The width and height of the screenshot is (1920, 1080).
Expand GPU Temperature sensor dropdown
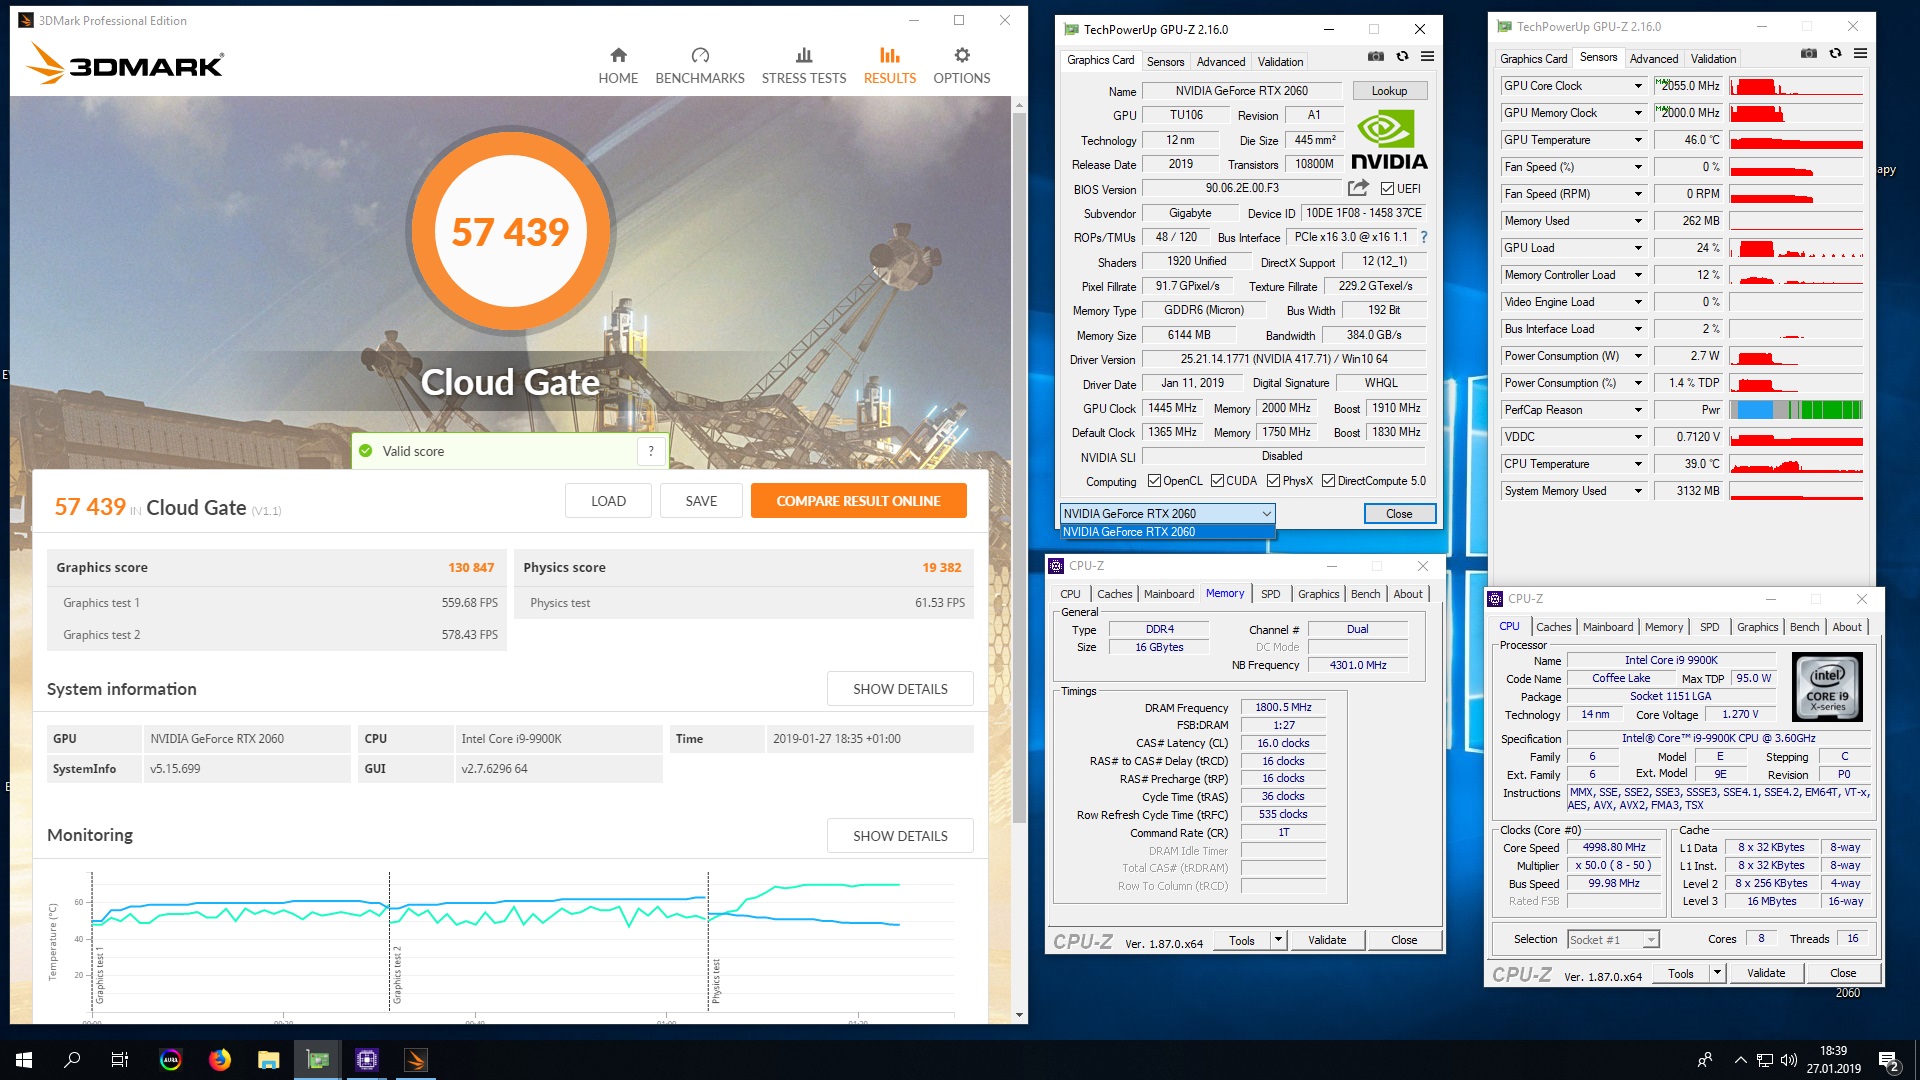pyautogui.click(x=1638, y=140)
